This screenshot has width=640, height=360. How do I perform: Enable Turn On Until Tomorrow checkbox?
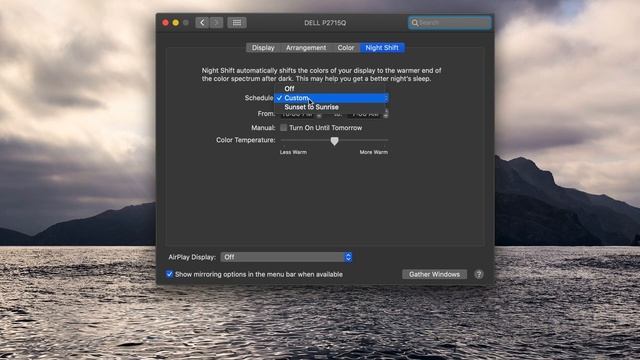click(283, 128)
